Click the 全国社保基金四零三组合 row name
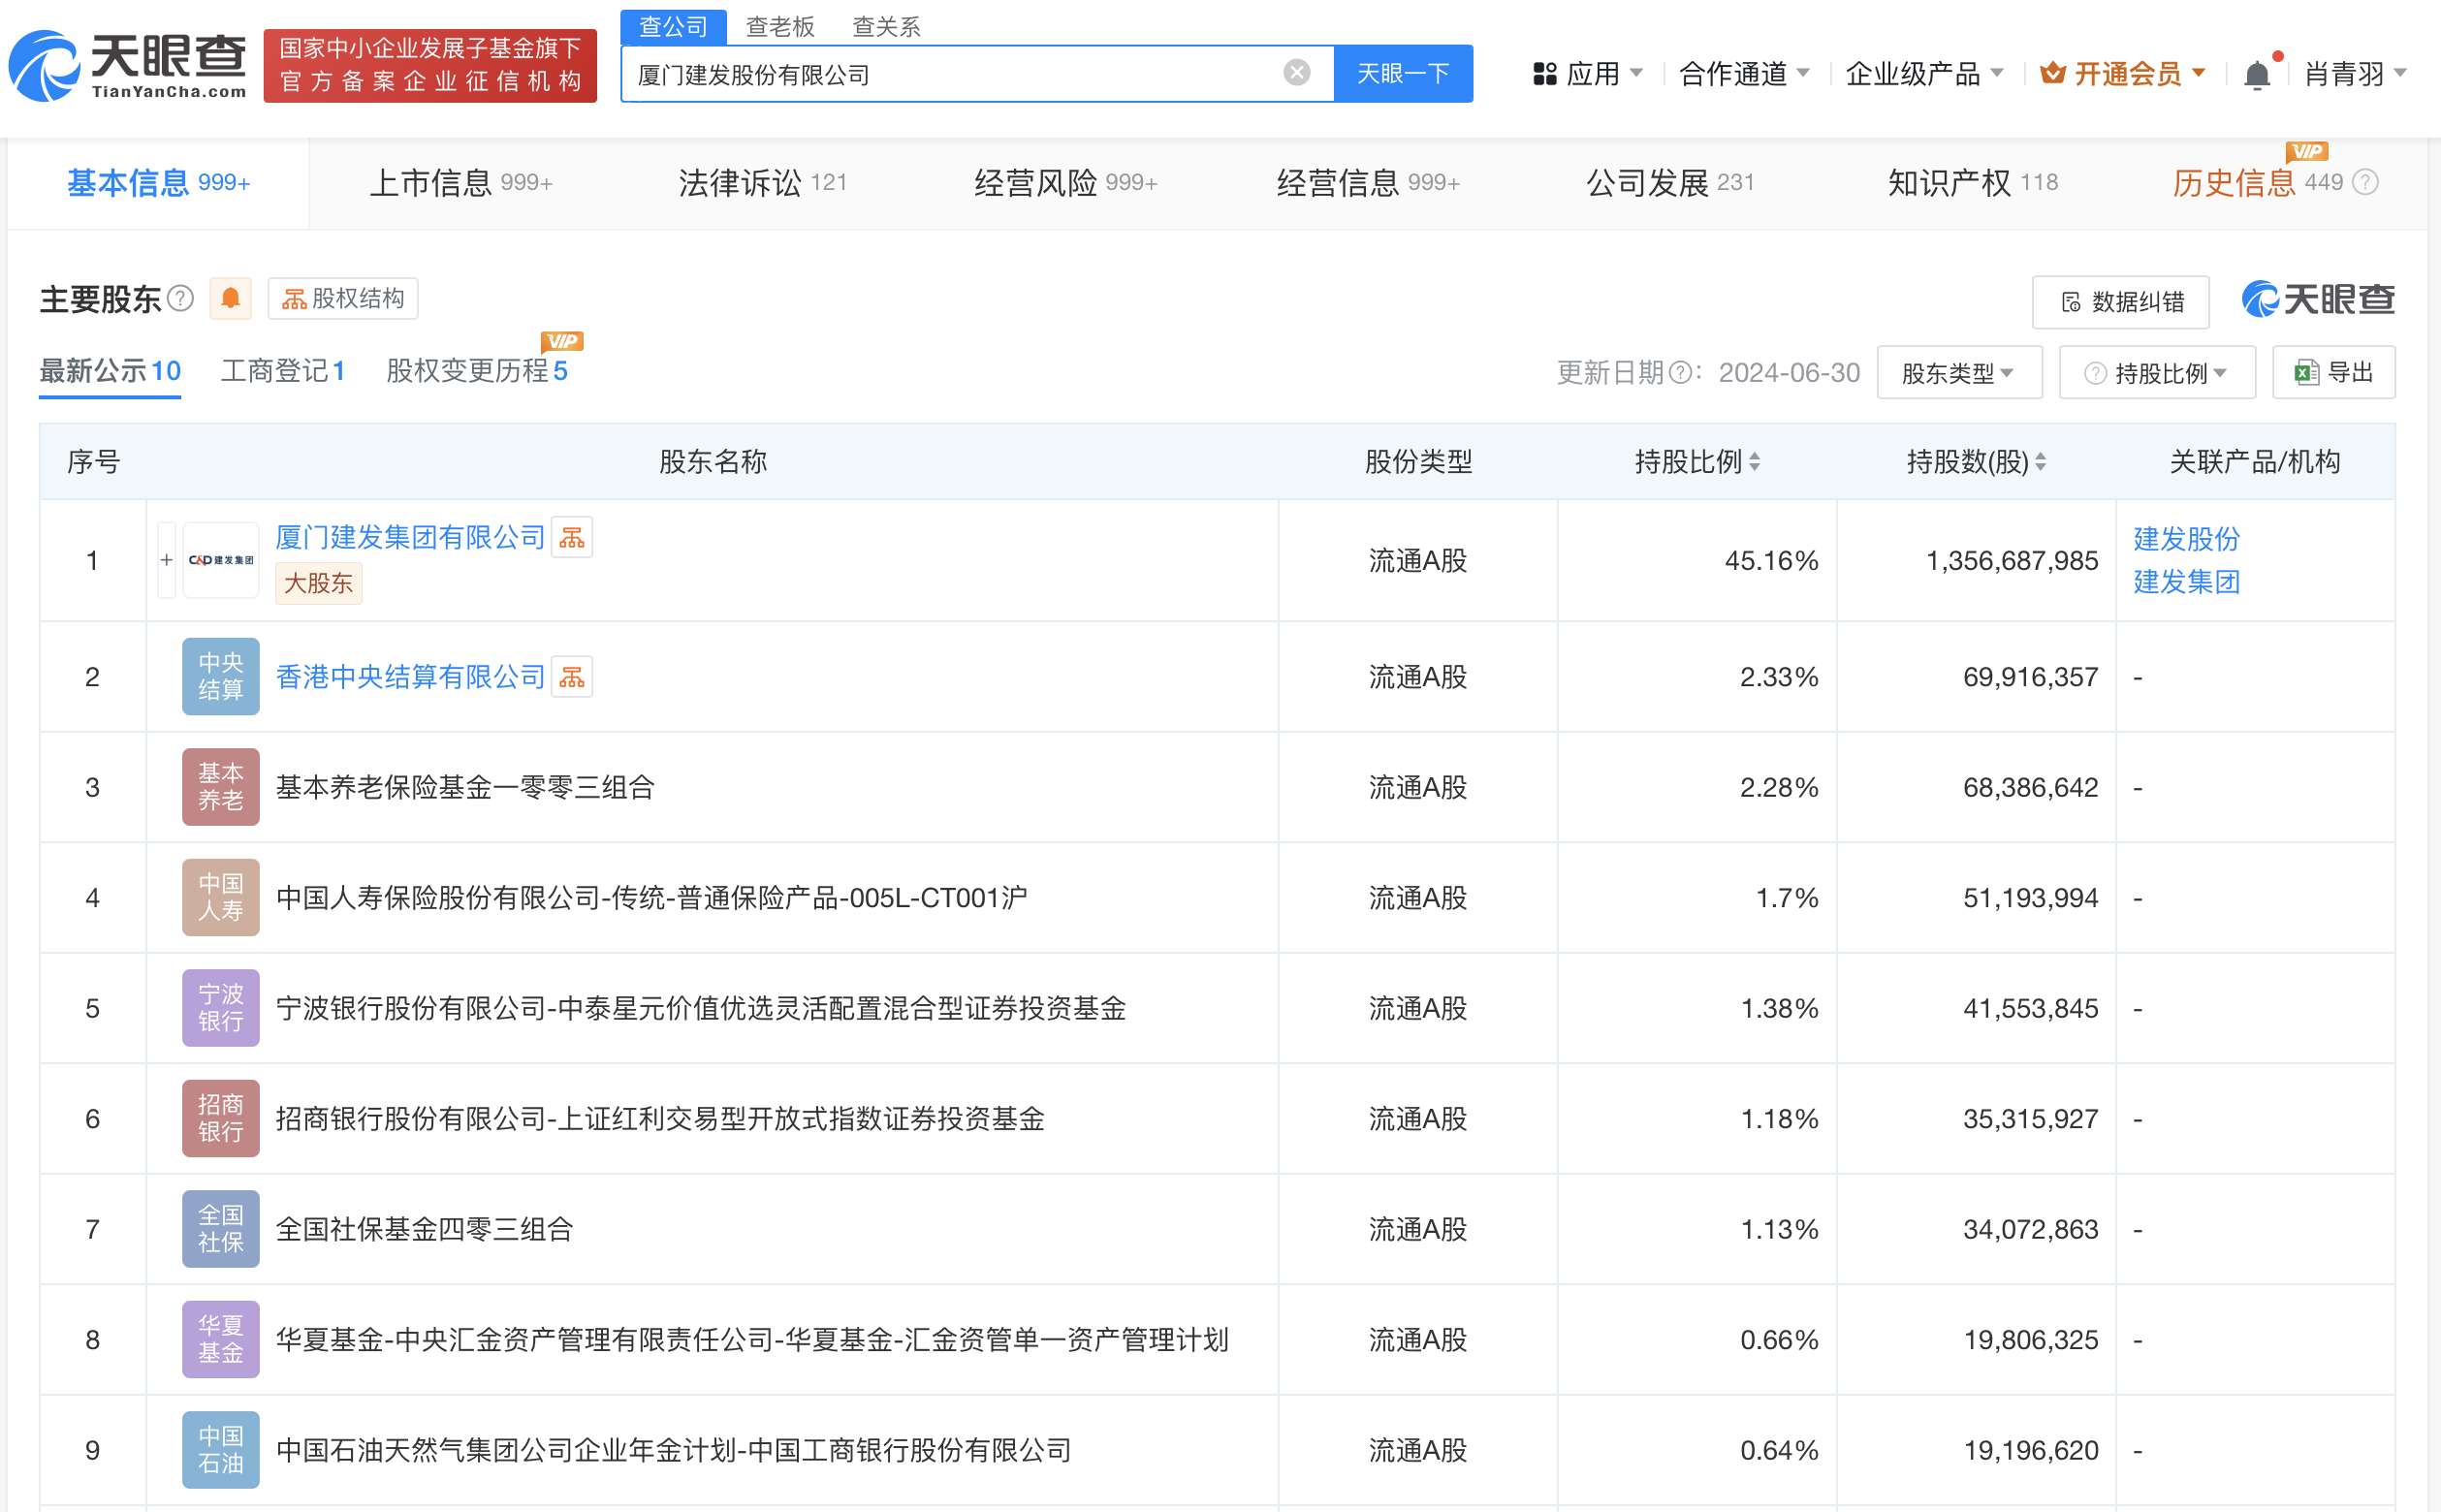The width and height of the screenshot is (2441, 1512). [424, 1229]
